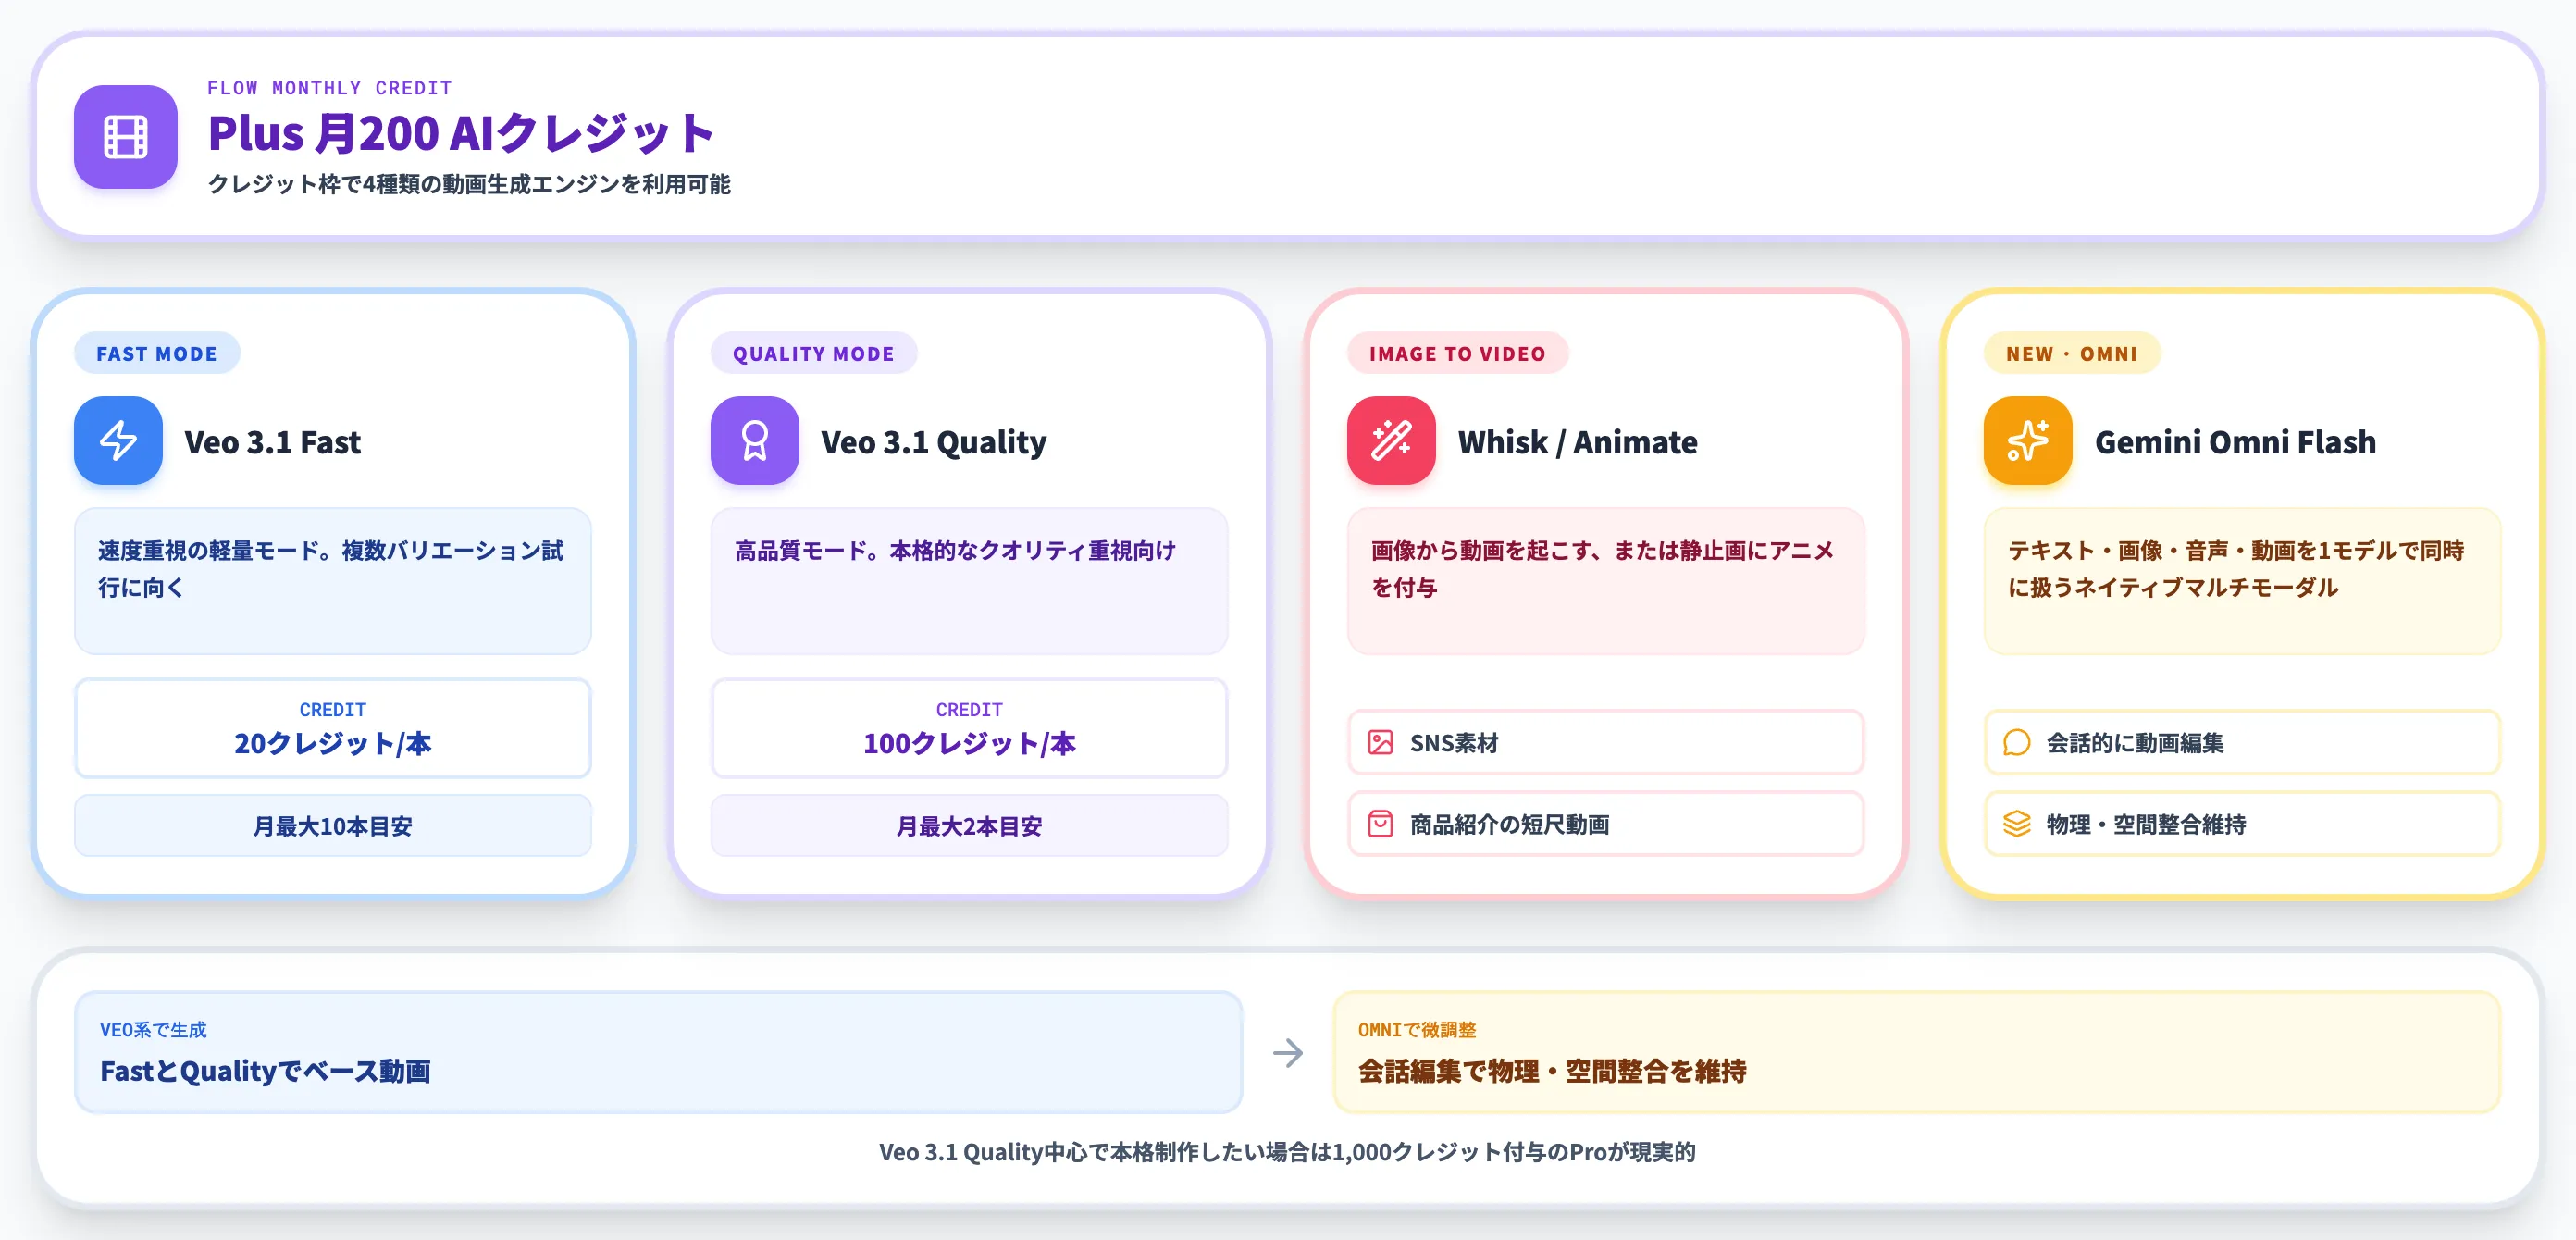Click the 画像から動画を起こす description
The height and width of the screenshot is (1240, 2576).
pos(1603,568)
